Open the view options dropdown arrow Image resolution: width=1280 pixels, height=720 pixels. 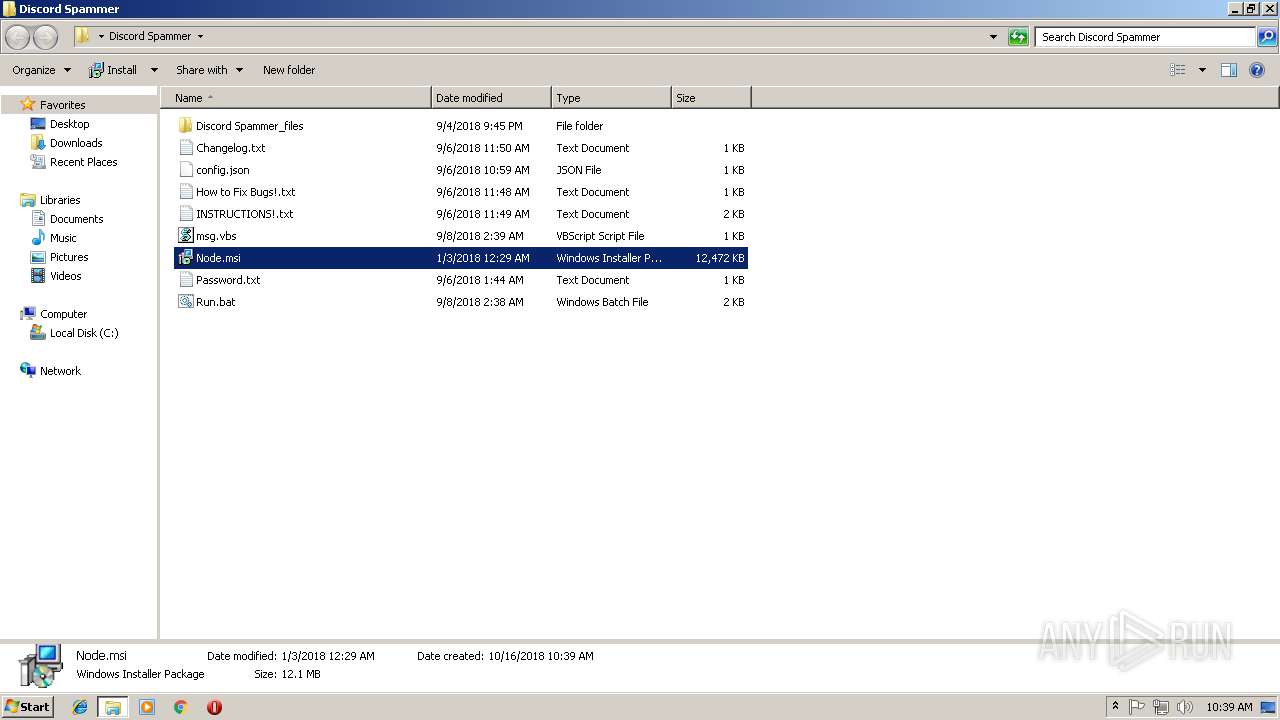[1202, 70]
